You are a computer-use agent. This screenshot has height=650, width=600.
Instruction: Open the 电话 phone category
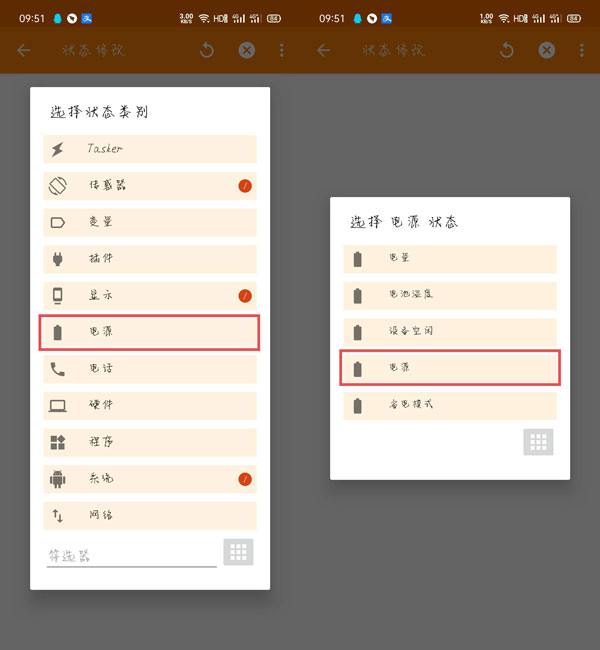coord(150,369)
